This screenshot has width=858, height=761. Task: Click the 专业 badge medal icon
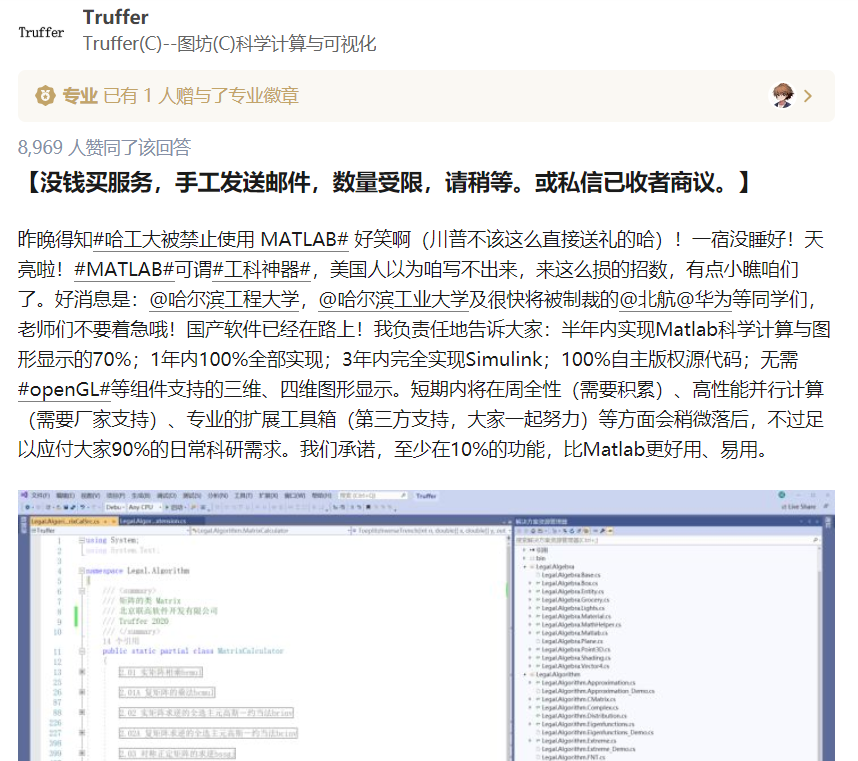point(45,96)
